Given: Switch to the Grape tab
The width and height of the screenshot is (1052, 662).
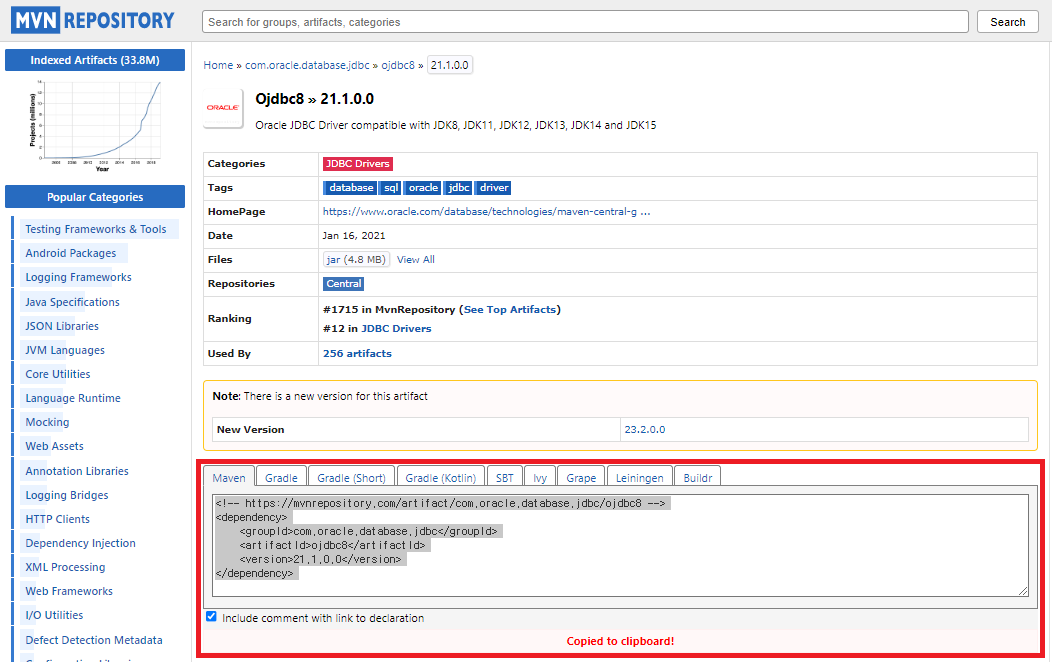Looking at the screenshot, I should pos(581,477).
